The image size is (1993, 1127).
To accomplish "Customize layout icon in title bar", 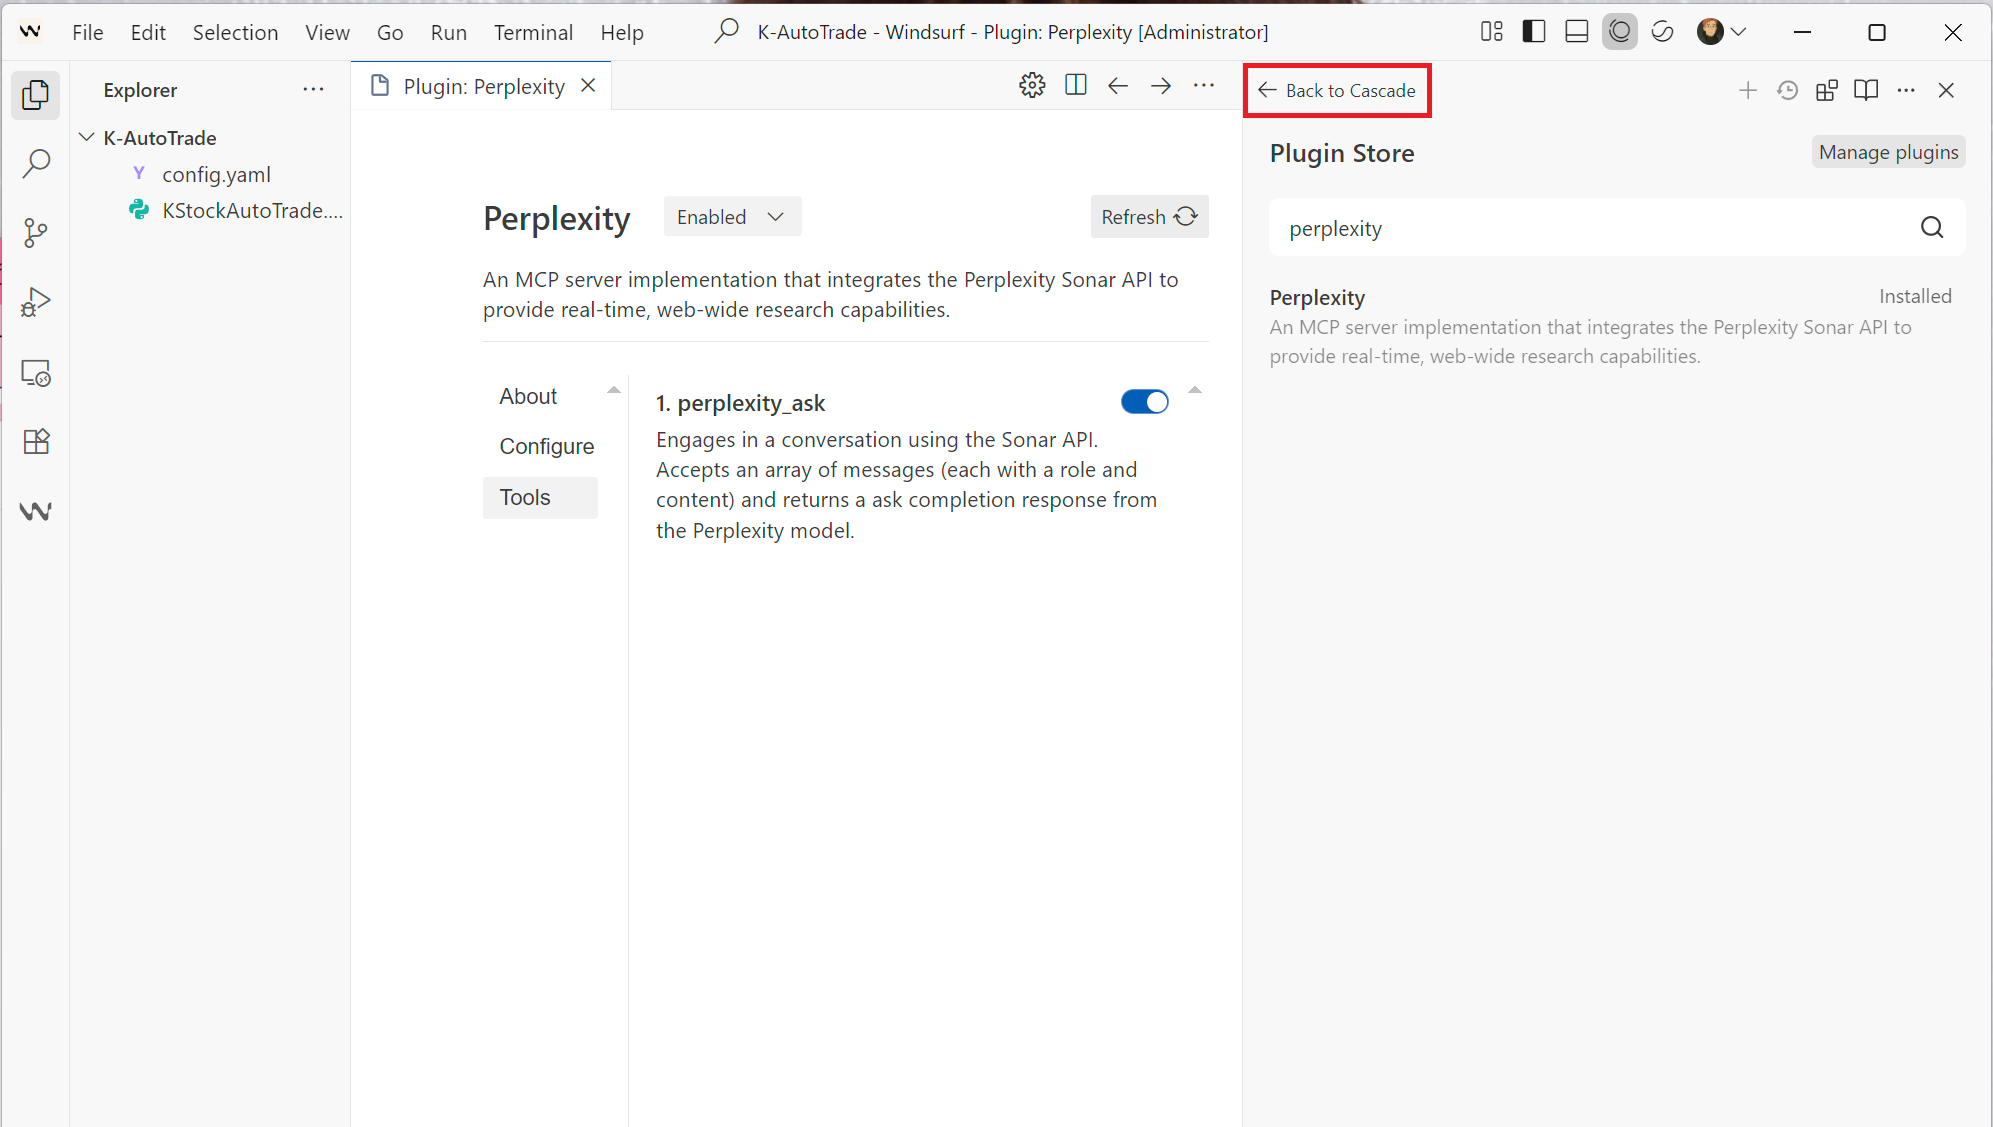I will coord(1491,32).
